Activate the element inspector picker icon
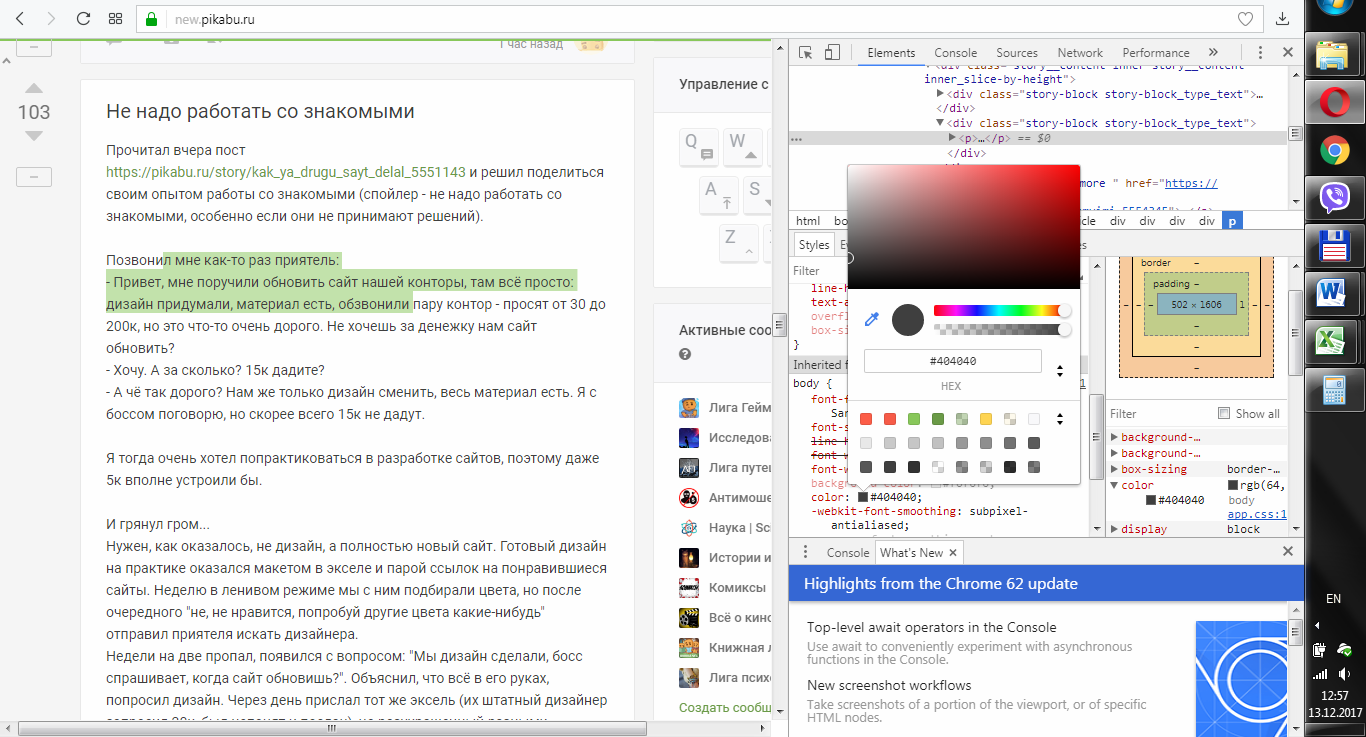 pyautogui.click(x=806, y=53)
